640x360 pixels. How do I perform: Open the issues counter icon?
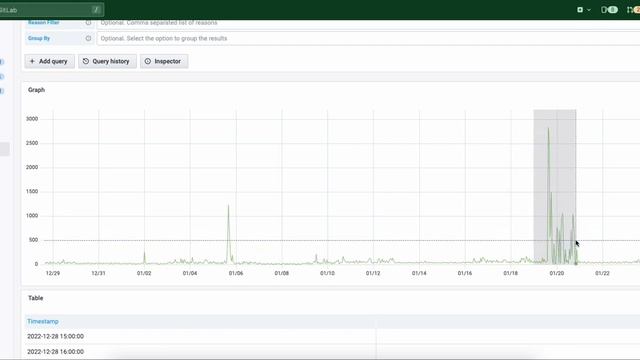[609, 9]
